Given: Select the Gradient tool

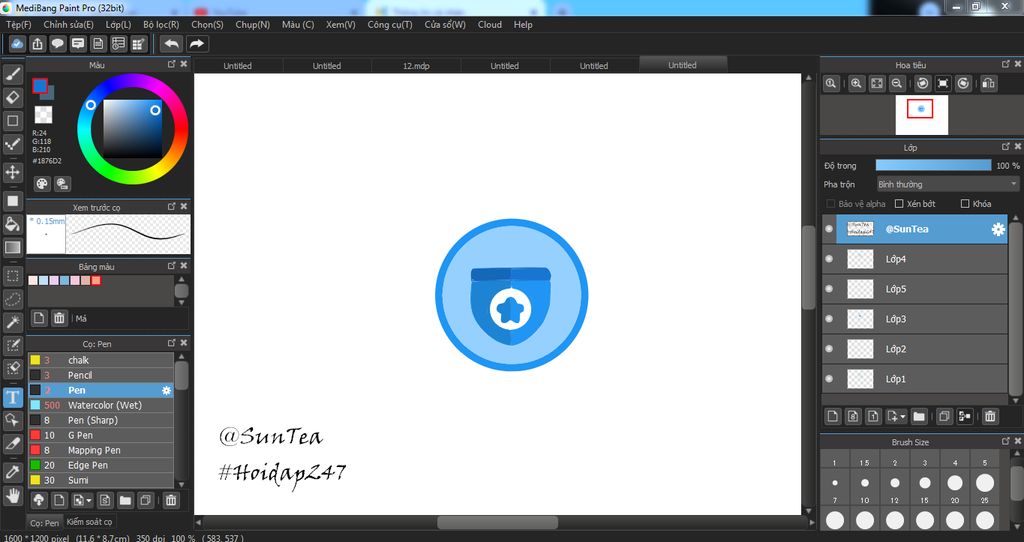Looking at the screenshot, I should [x=12, y=247].
